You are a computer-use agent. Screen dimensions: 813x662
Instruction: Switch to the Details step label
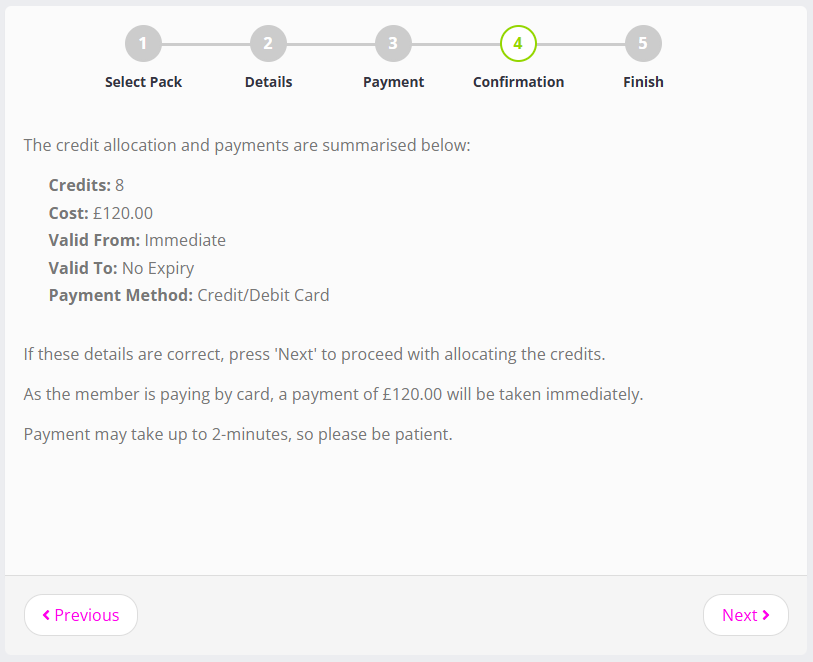(268, 82)
